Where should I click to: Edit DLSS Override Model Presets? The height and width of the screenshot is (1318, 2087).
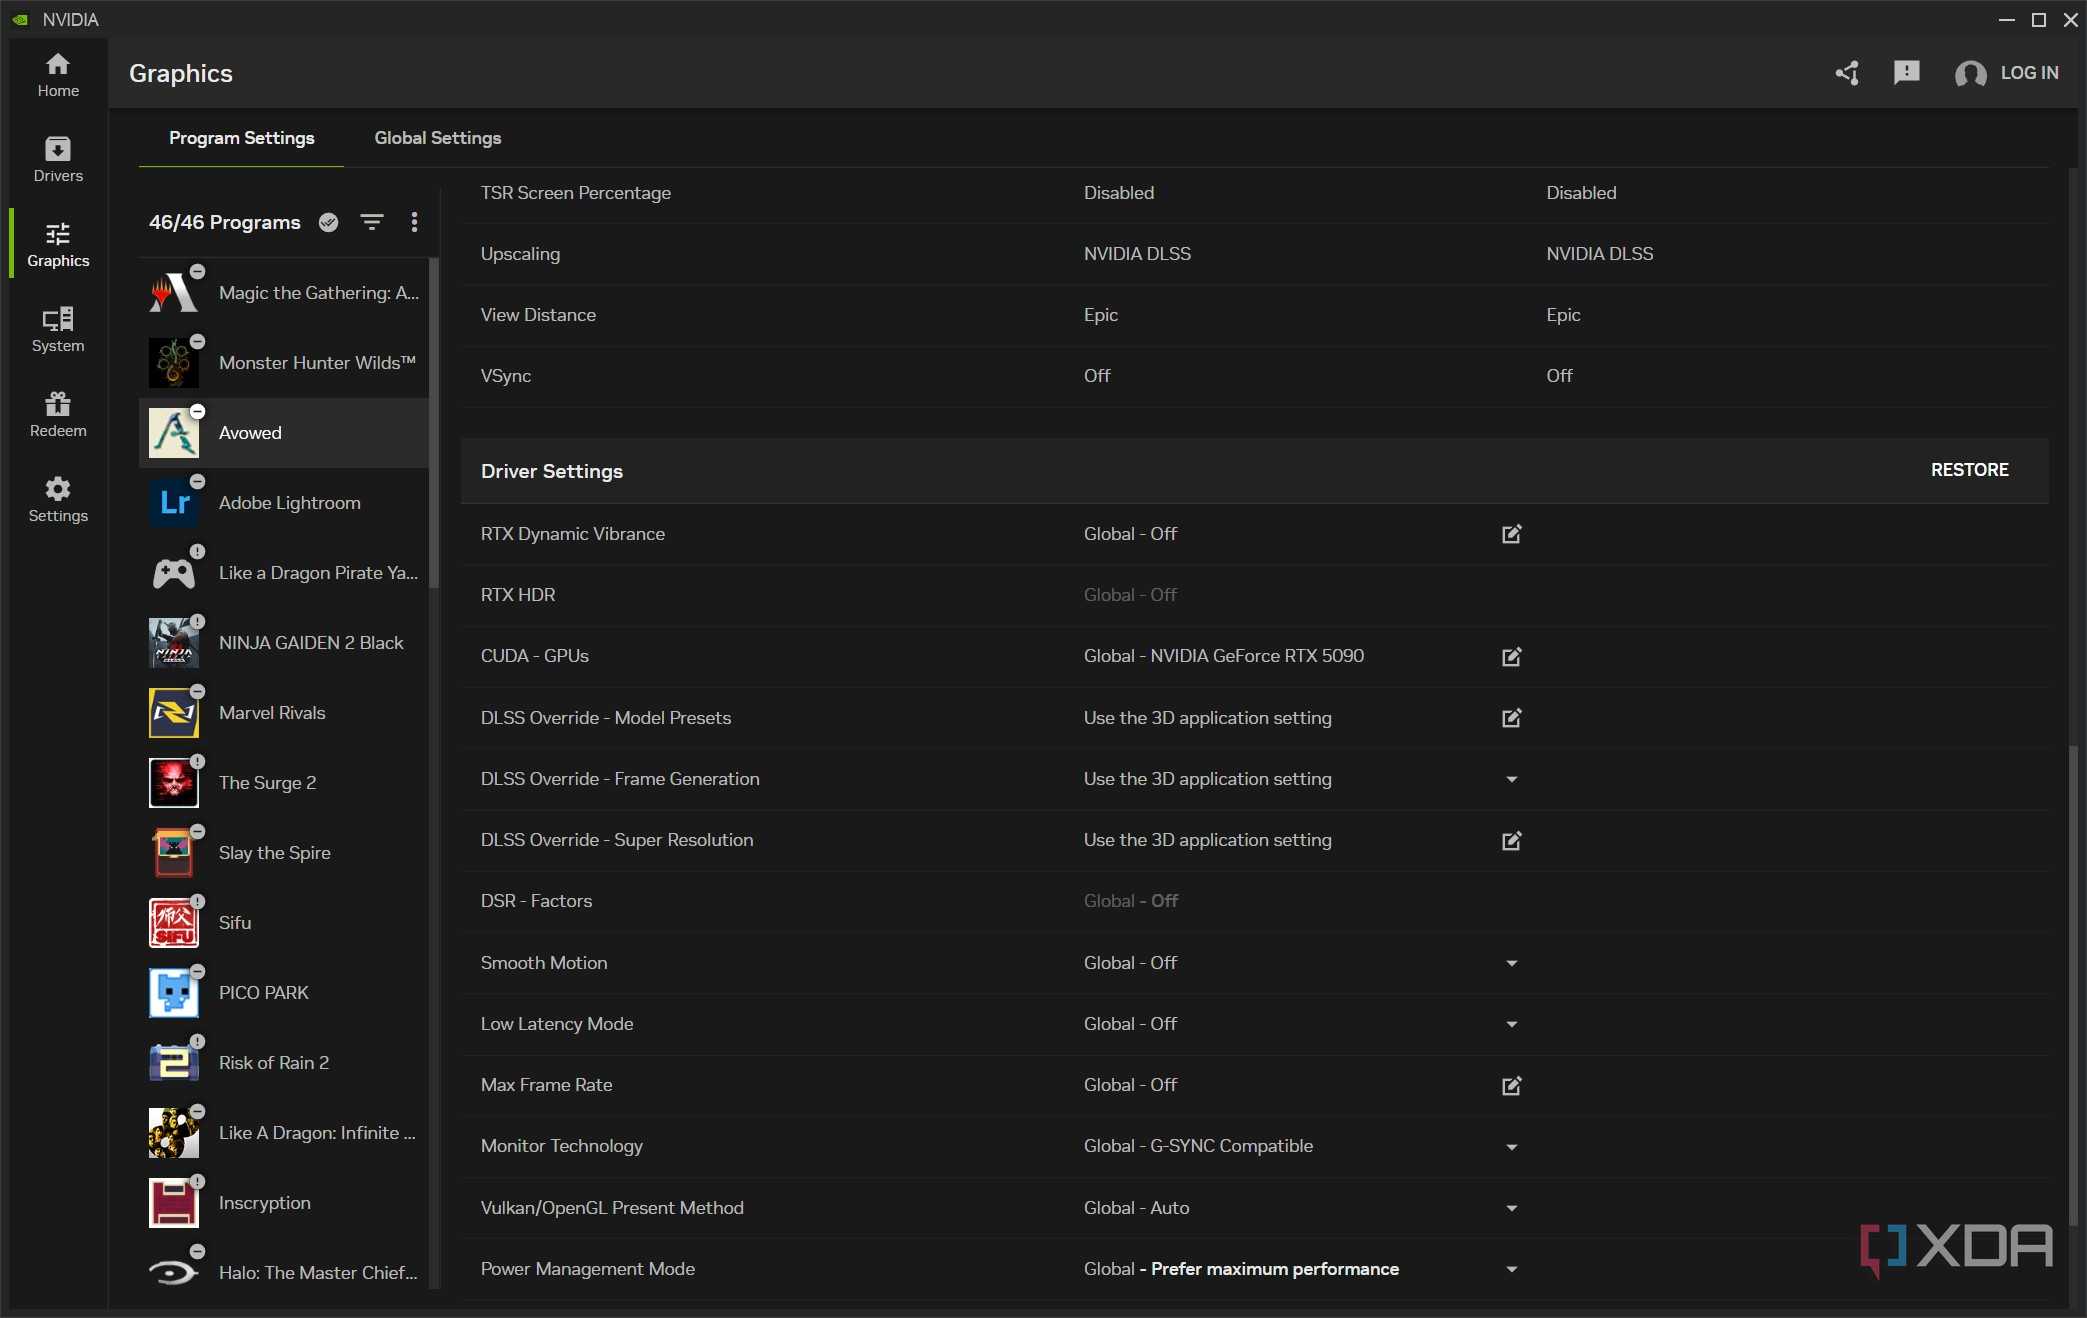(1512, 718)
